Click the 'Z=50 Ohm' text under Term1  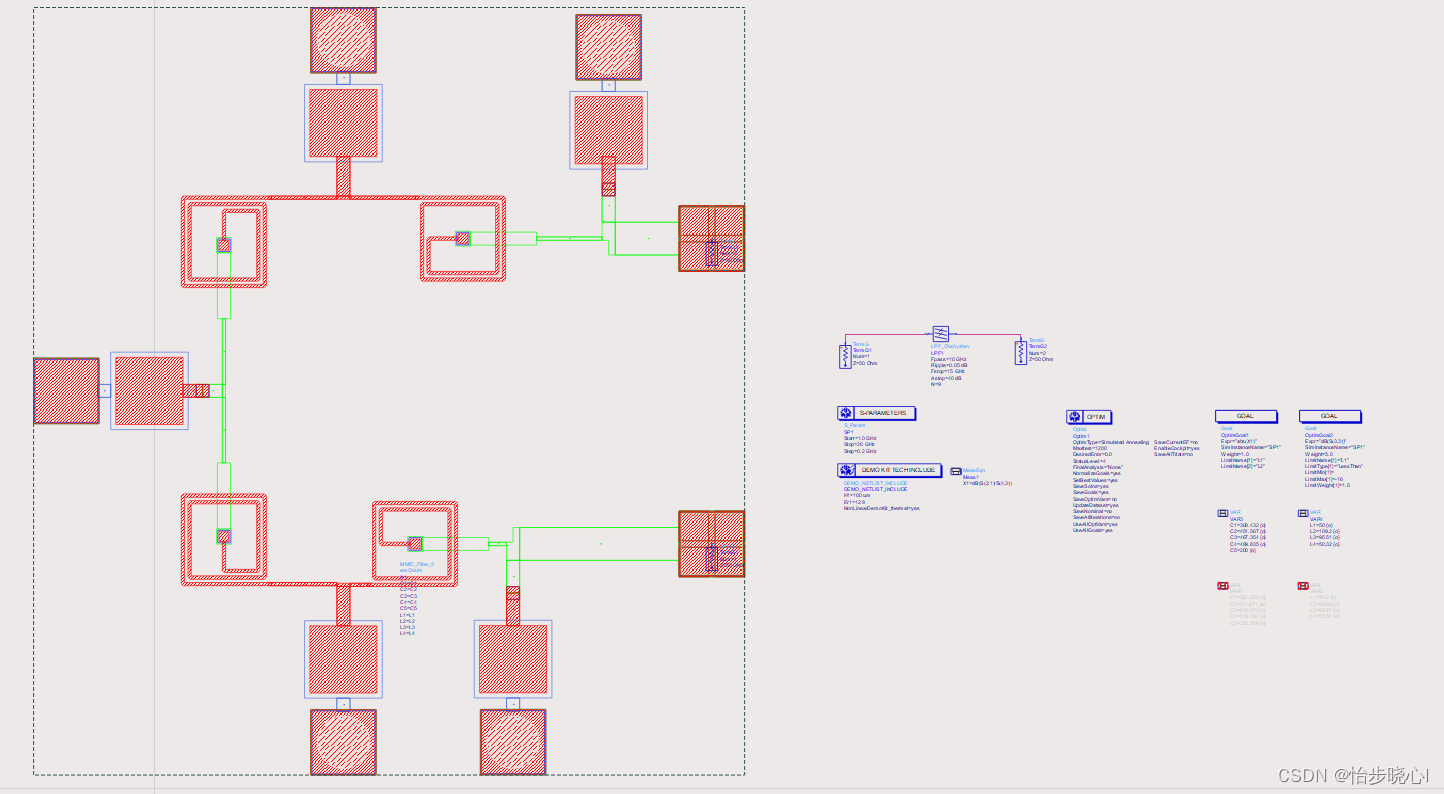tap(865, 363)
